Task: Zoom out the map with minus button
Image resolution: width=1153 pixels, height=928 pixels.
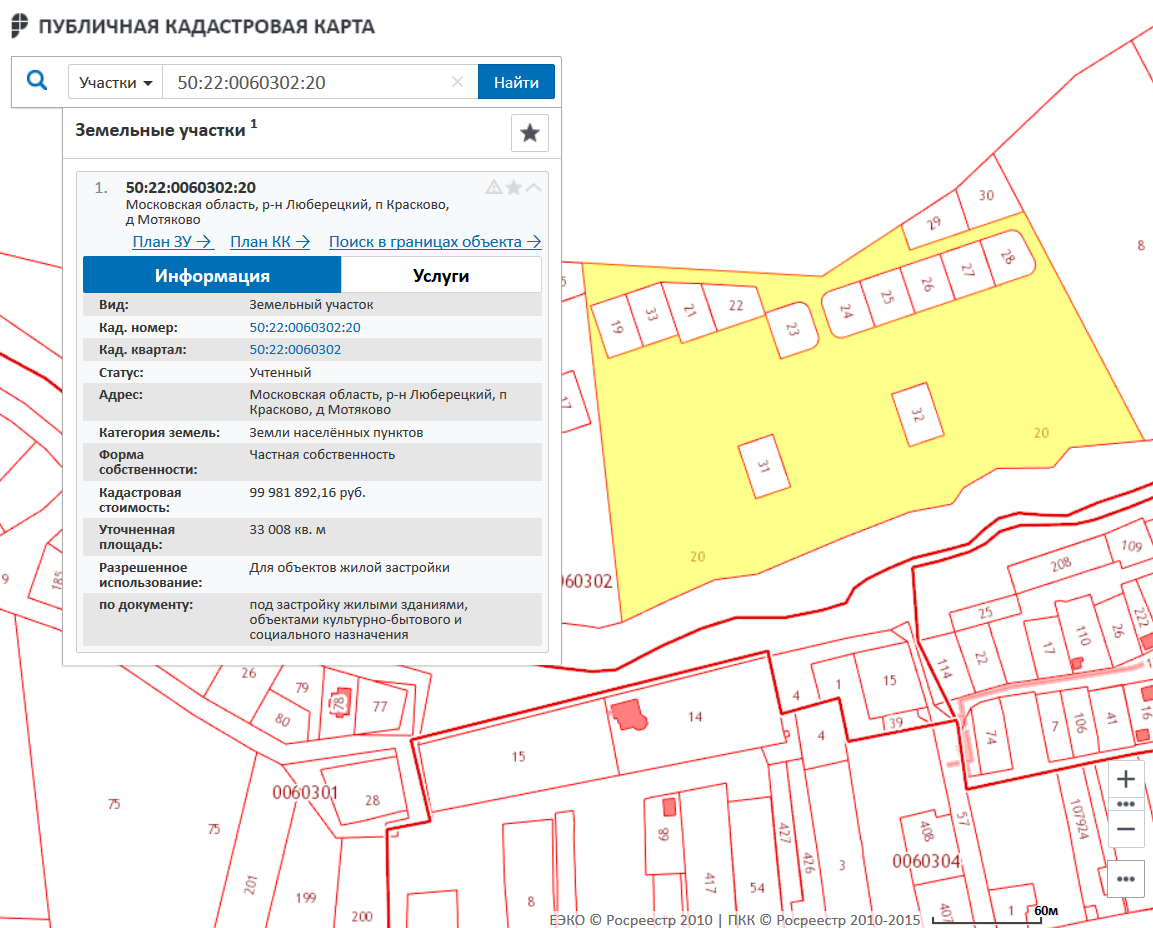Action: (1125, 829)
